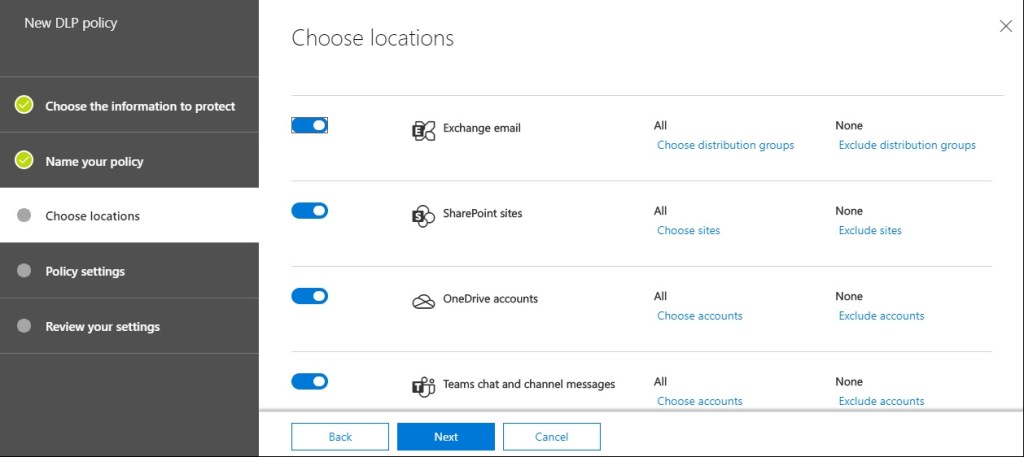
Task: Click the Teams chat icon
Action: point(423,387)
